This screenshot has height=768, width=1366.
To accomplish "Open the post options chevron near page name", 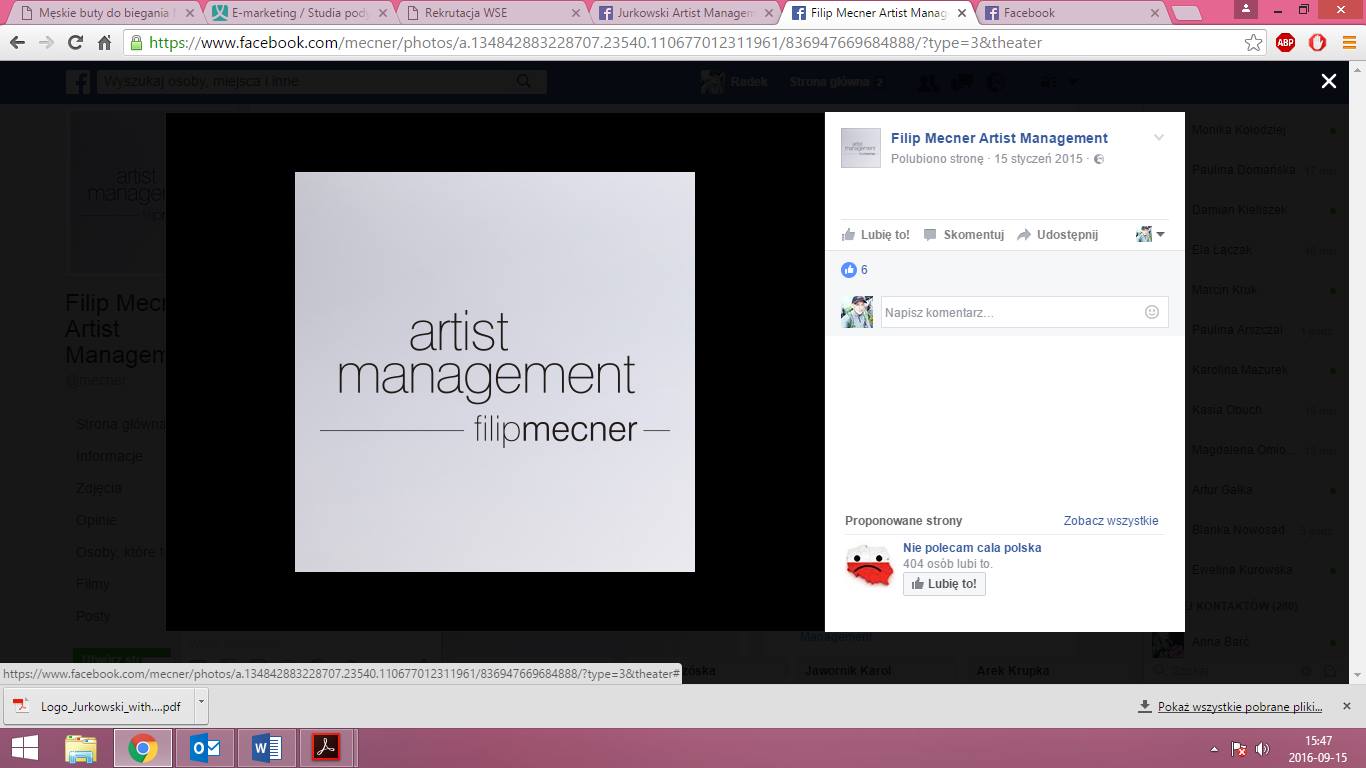I will click(1159, 138).
